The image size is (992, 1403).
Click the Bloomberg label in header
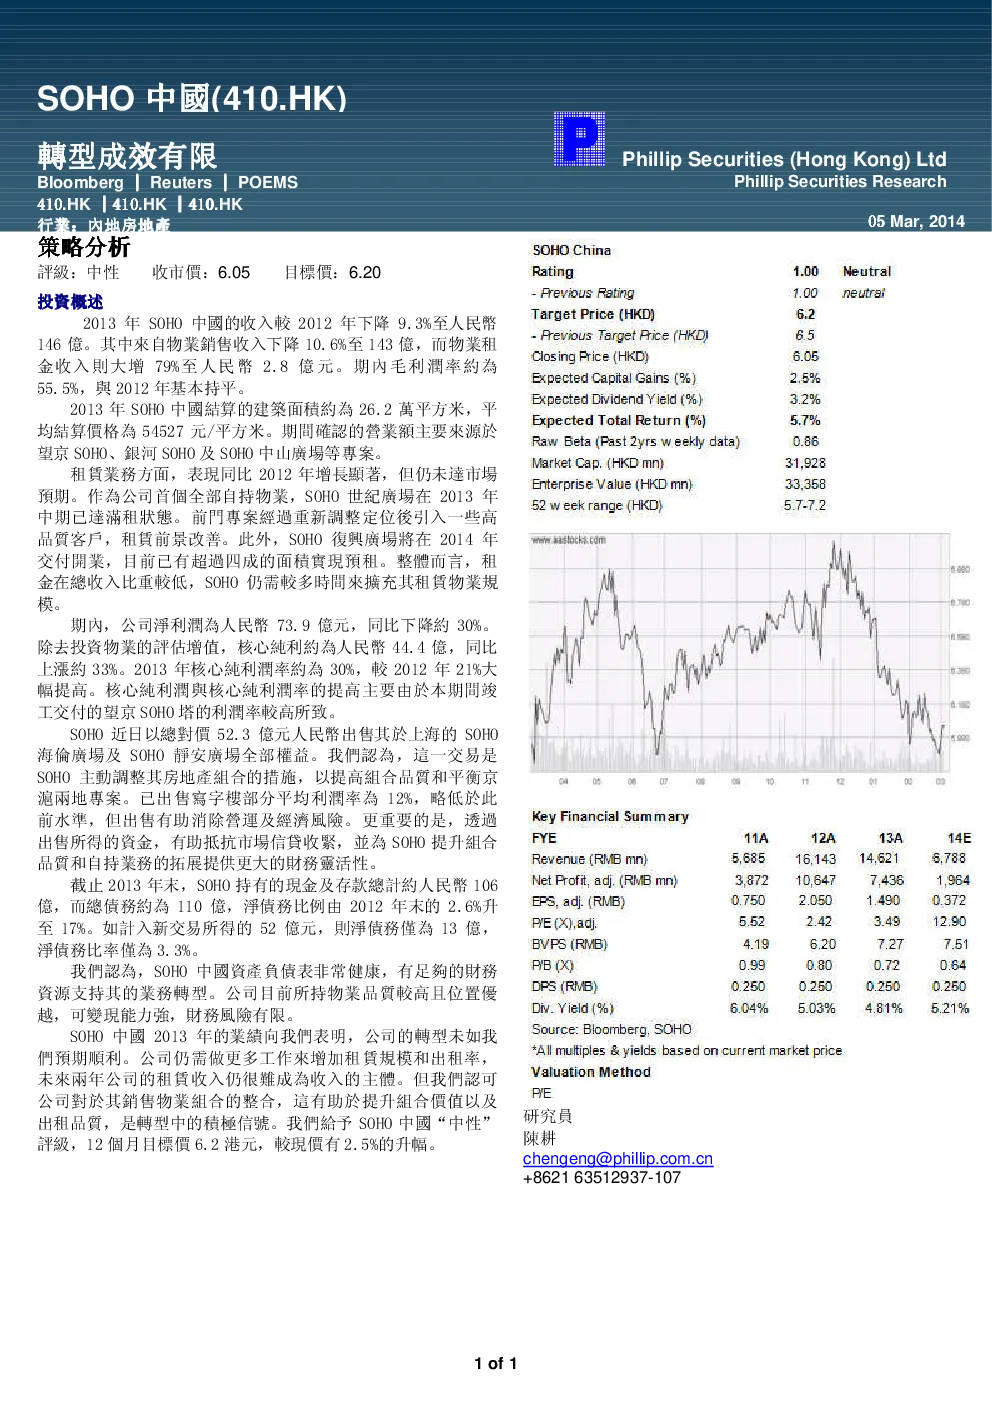pyautogui.click(x=80, y=183)
